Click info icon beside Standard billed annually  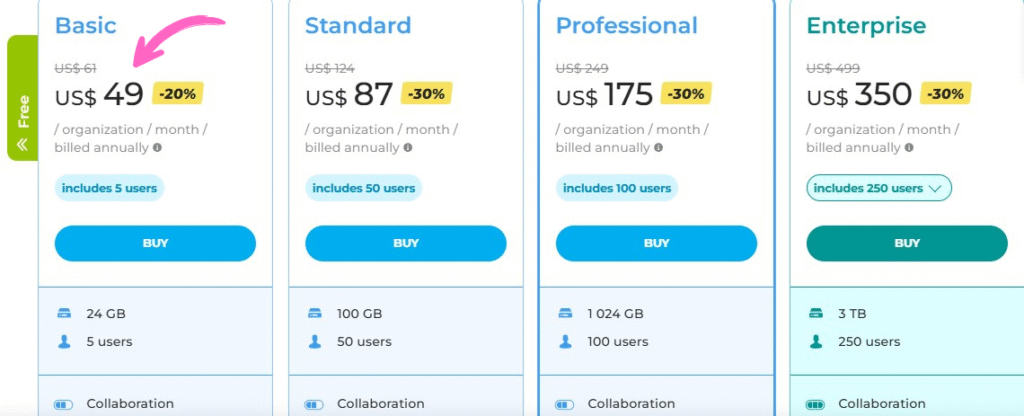pos(408,148)
